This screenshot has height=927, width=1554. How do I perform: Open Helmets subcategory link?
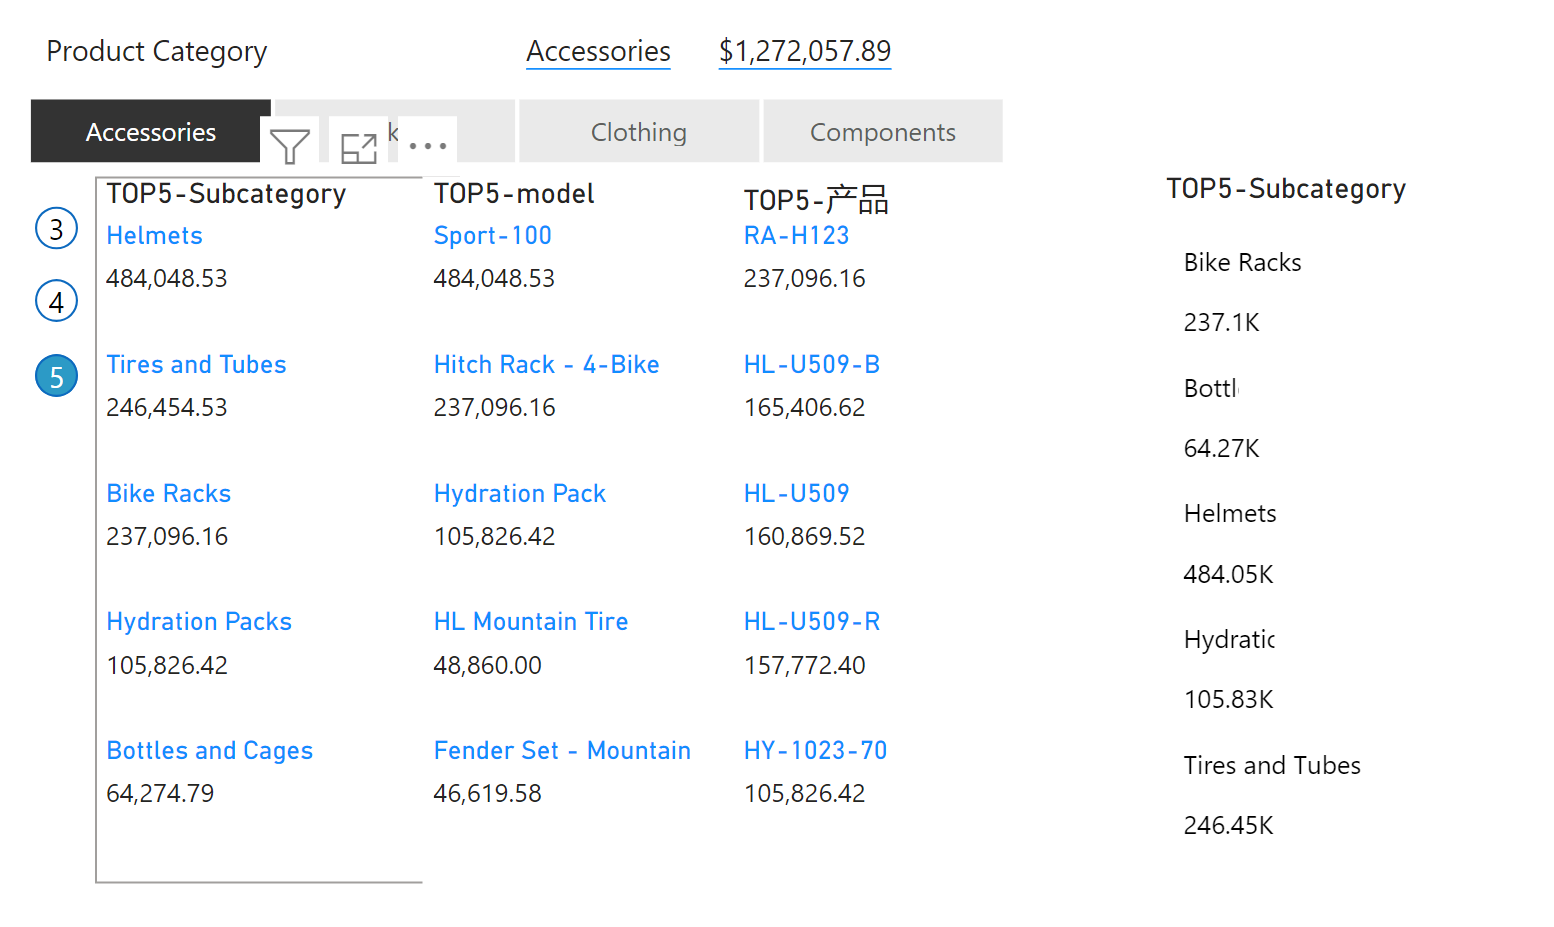[154, 235]
